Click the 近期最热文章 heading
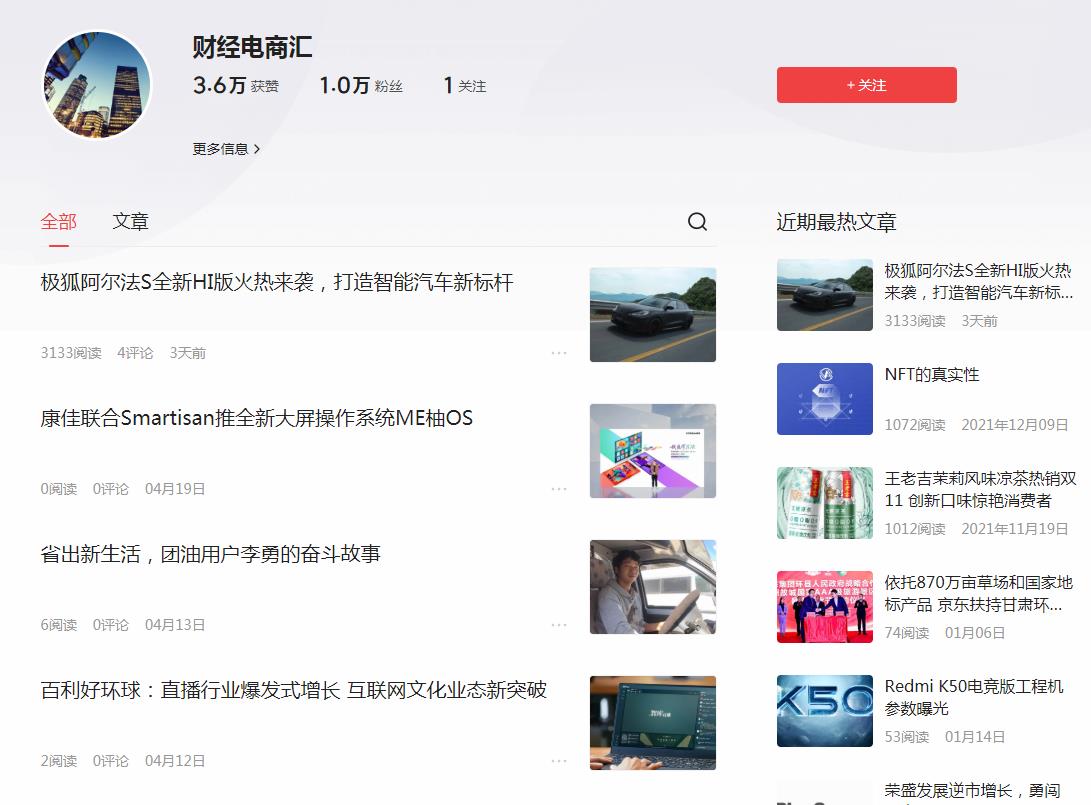 pyautogui.click(x=836, y=222)
